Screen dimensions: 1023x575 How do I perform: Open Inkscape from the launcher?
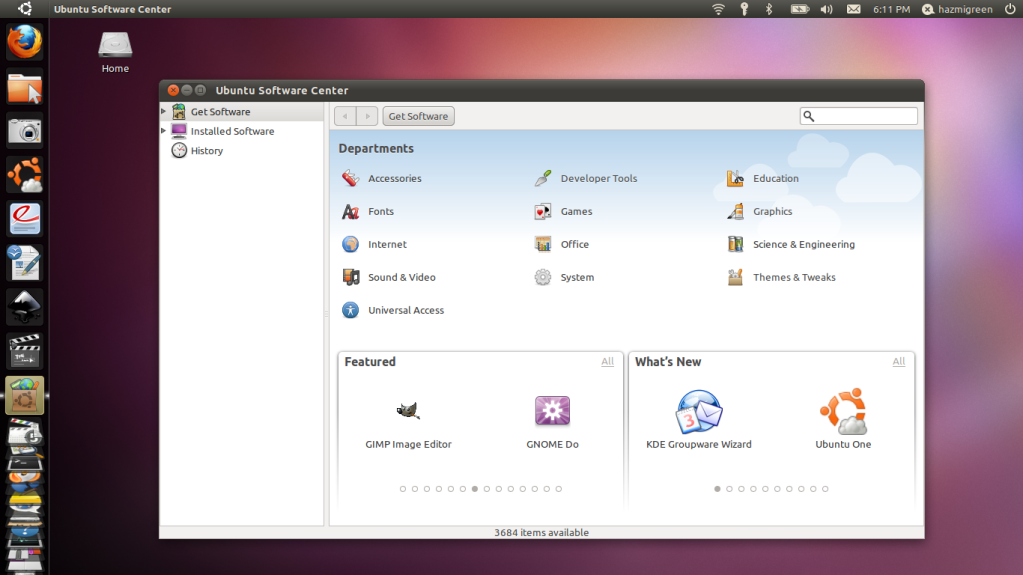(x=25, y=307)
